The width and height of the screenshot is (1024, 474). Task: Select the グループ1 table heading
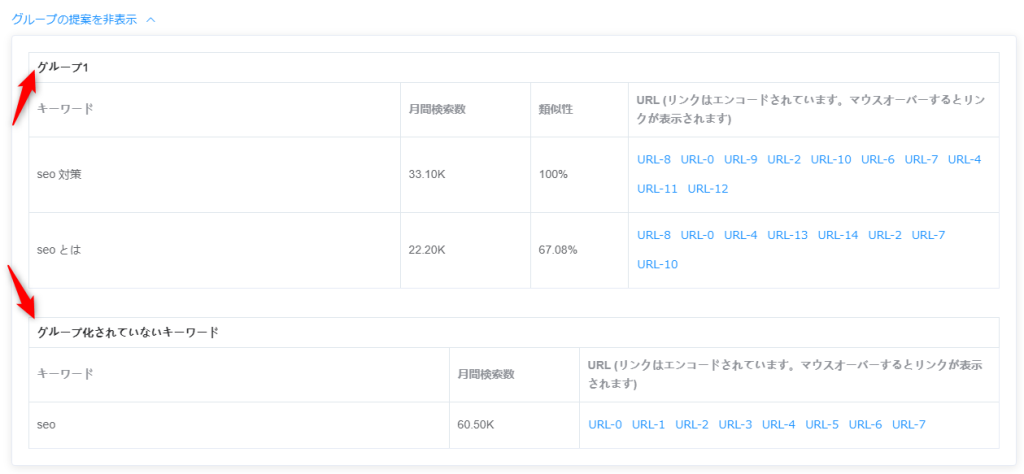[x=63, y=67]
